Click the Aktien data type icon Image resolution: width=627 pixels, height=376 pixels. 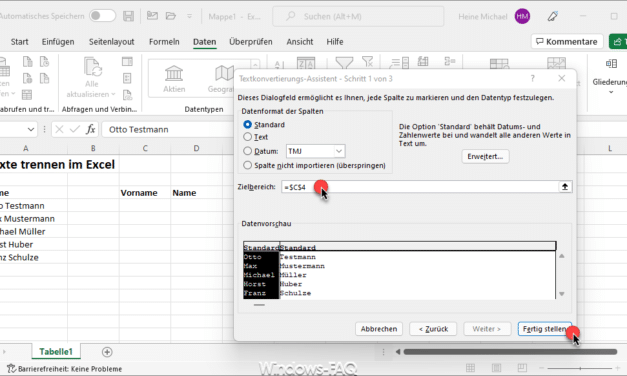(174, 74)
